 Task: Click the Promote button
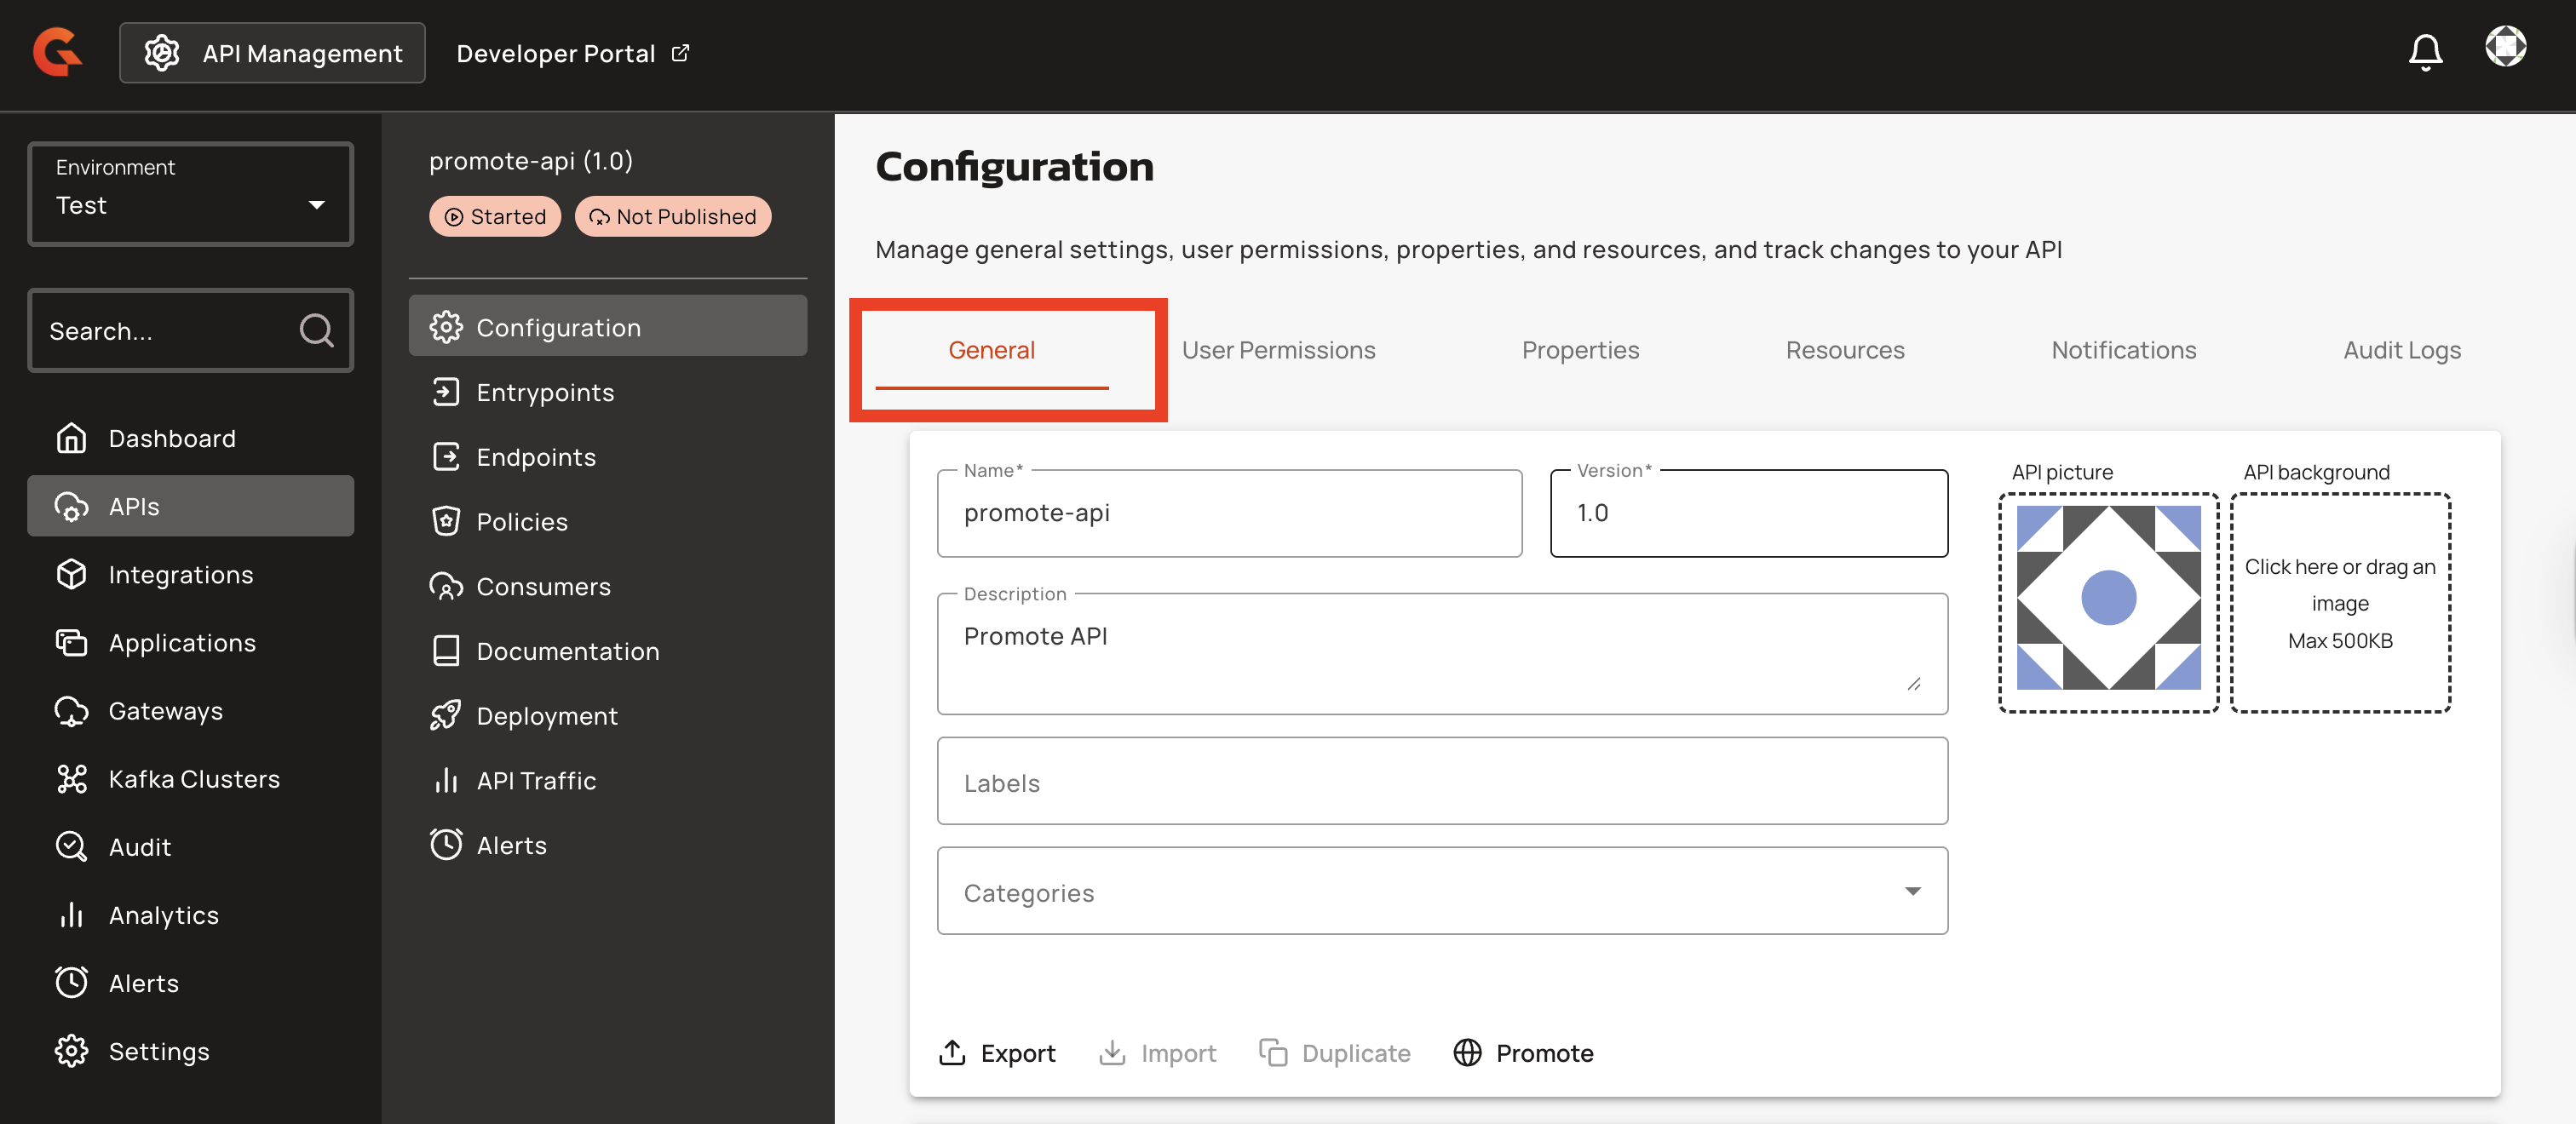coord(1523,1053)
